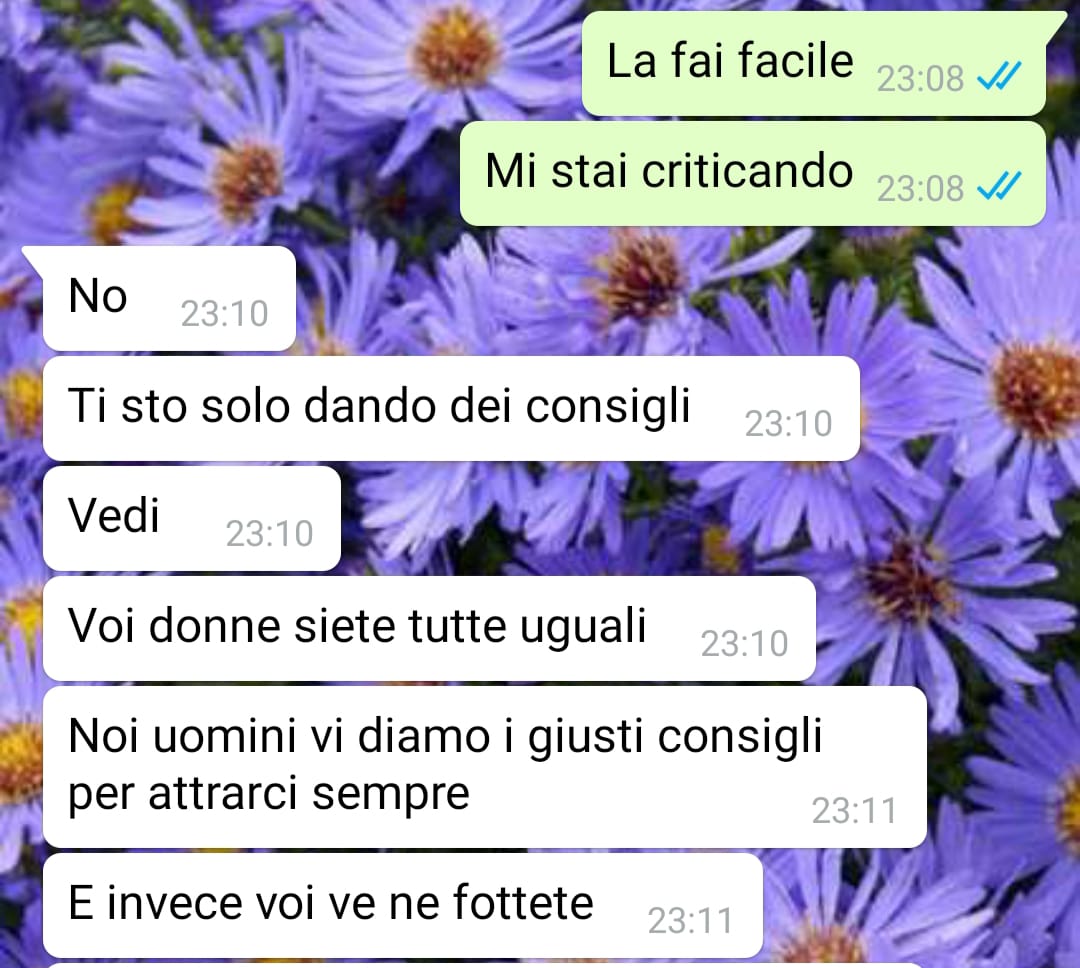Select 'Ti sto solo dando dei consigli' message
1080x968 pixels.
point(451,409)
